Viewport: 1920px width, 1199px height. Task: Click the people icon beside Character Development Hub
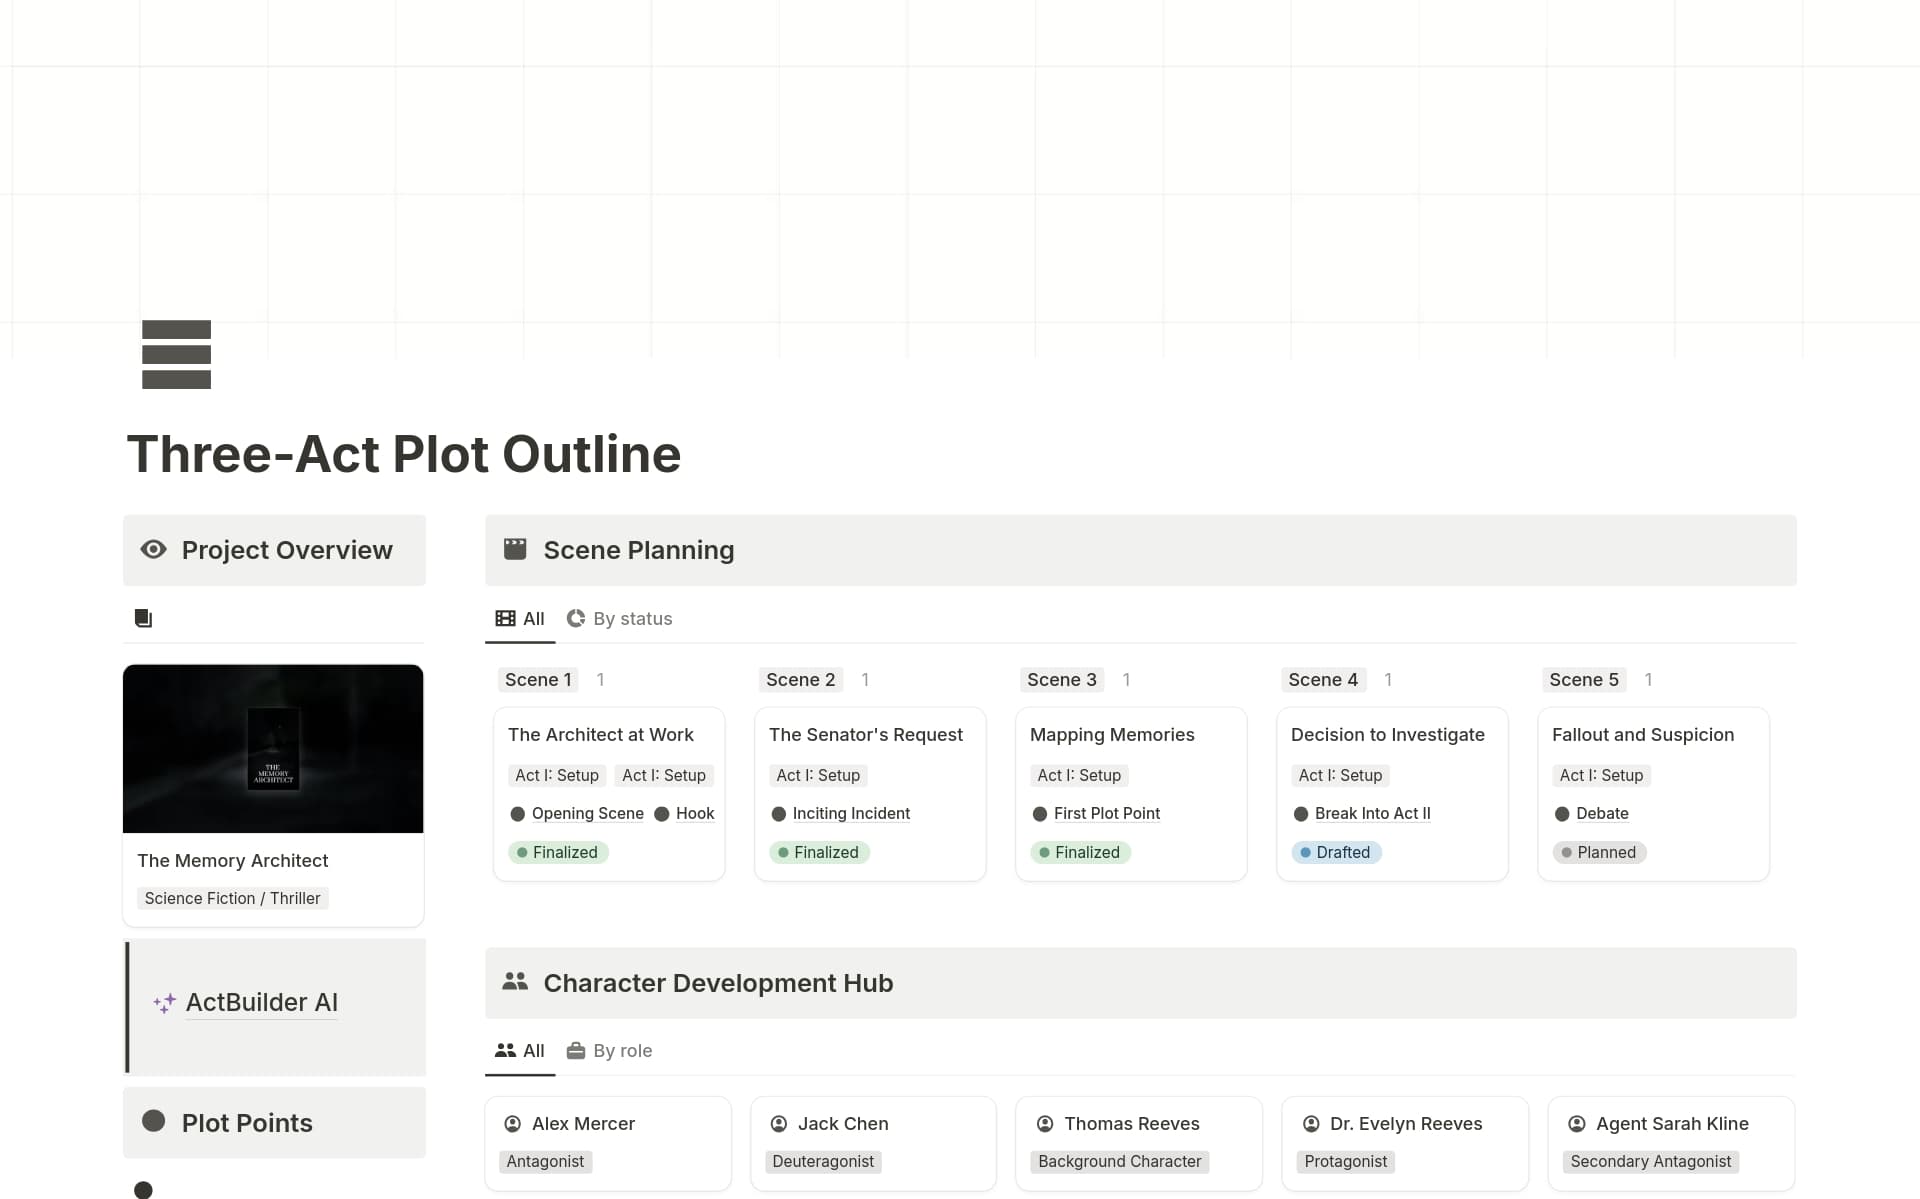point(515,981)
